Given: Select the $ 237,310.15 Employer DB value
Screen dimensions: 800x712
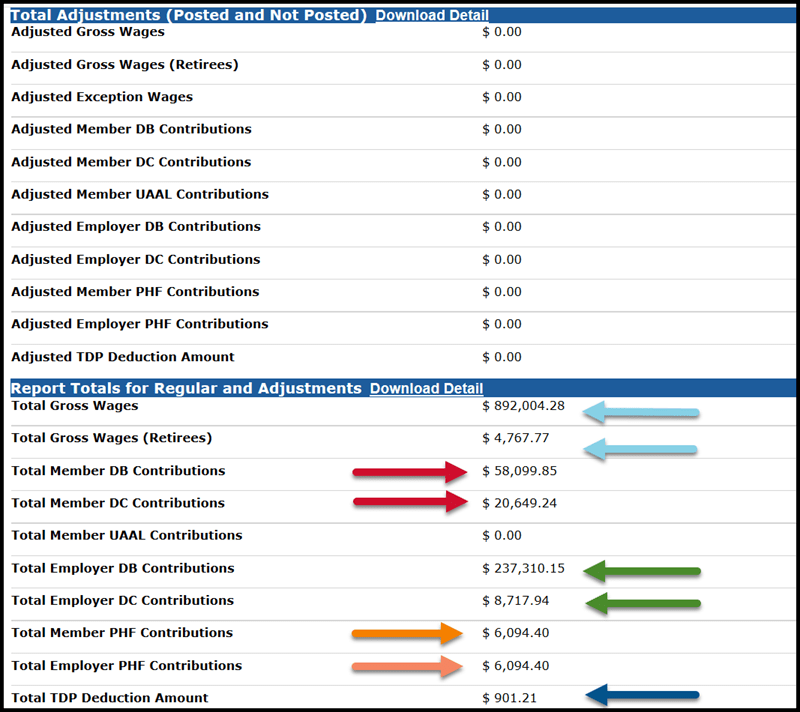Looking at the screenshot, I should coord(523,568).
